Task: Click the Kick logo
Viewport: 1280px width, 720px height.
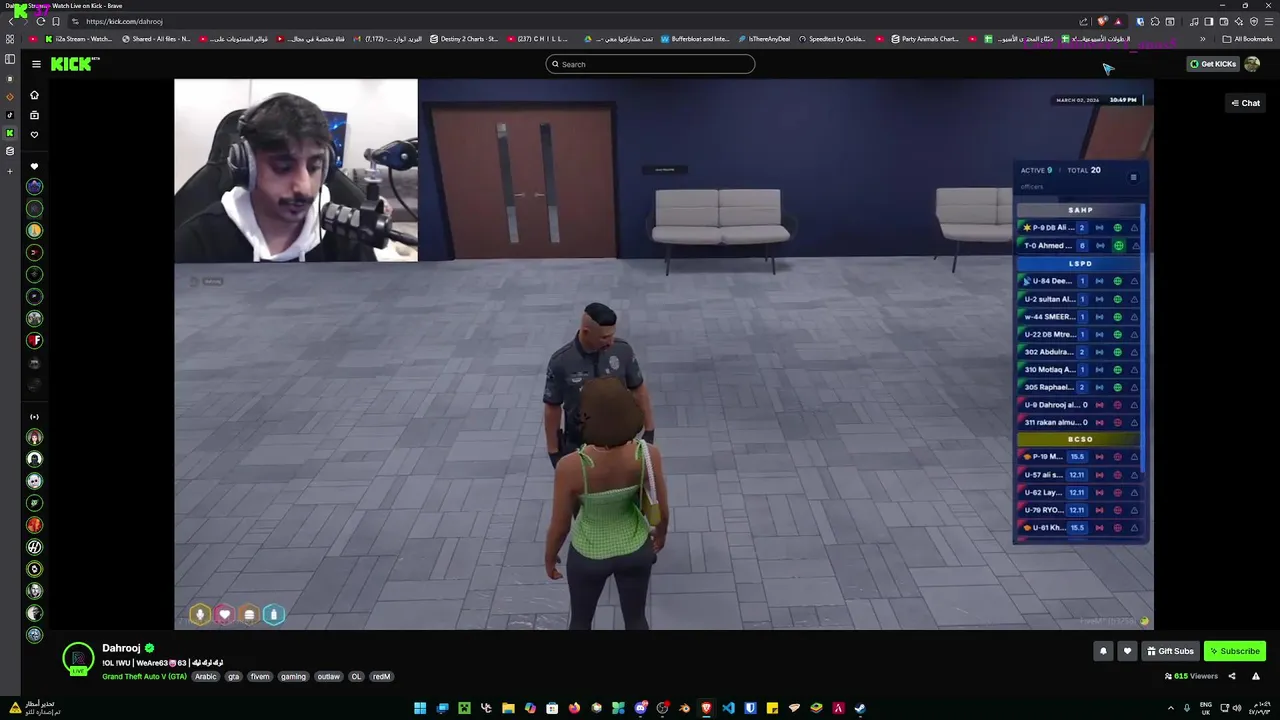Action: pyautogui.click(x=75, y=64)
